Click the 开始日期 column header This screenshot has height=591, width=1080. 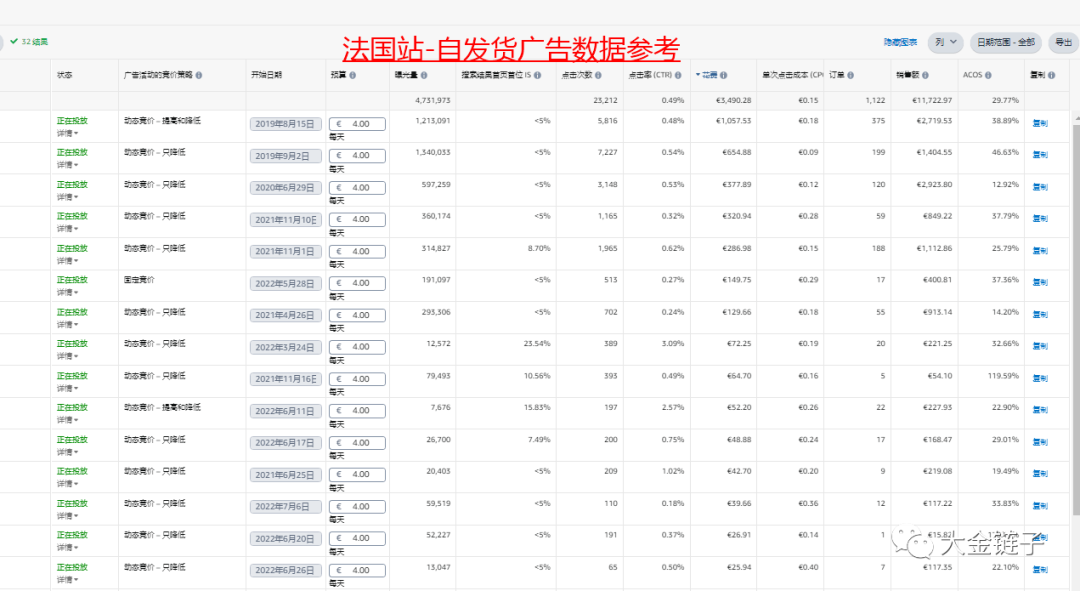click(x=266, y=75)
